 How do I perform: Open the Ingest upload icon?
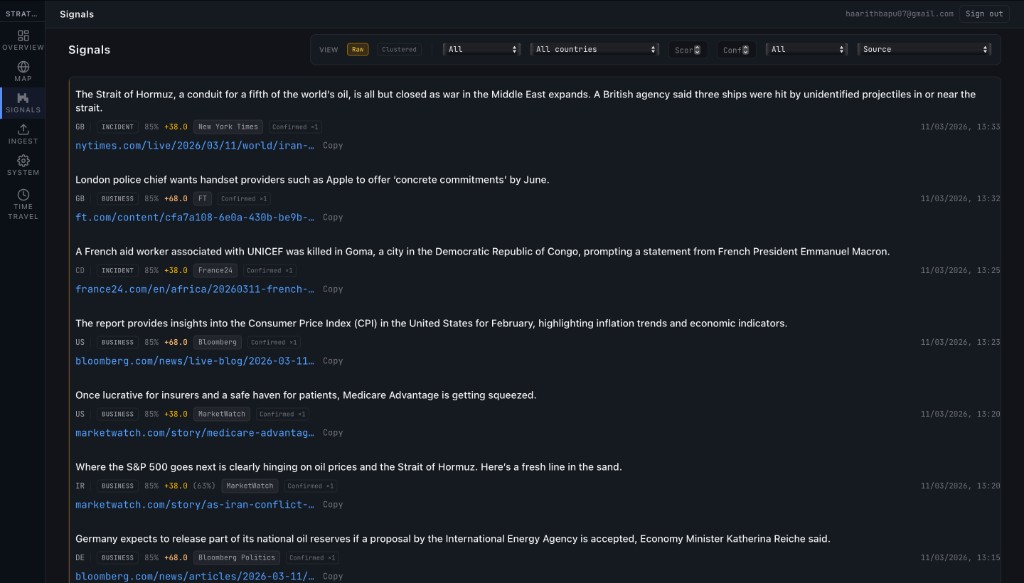pos(22,134)
